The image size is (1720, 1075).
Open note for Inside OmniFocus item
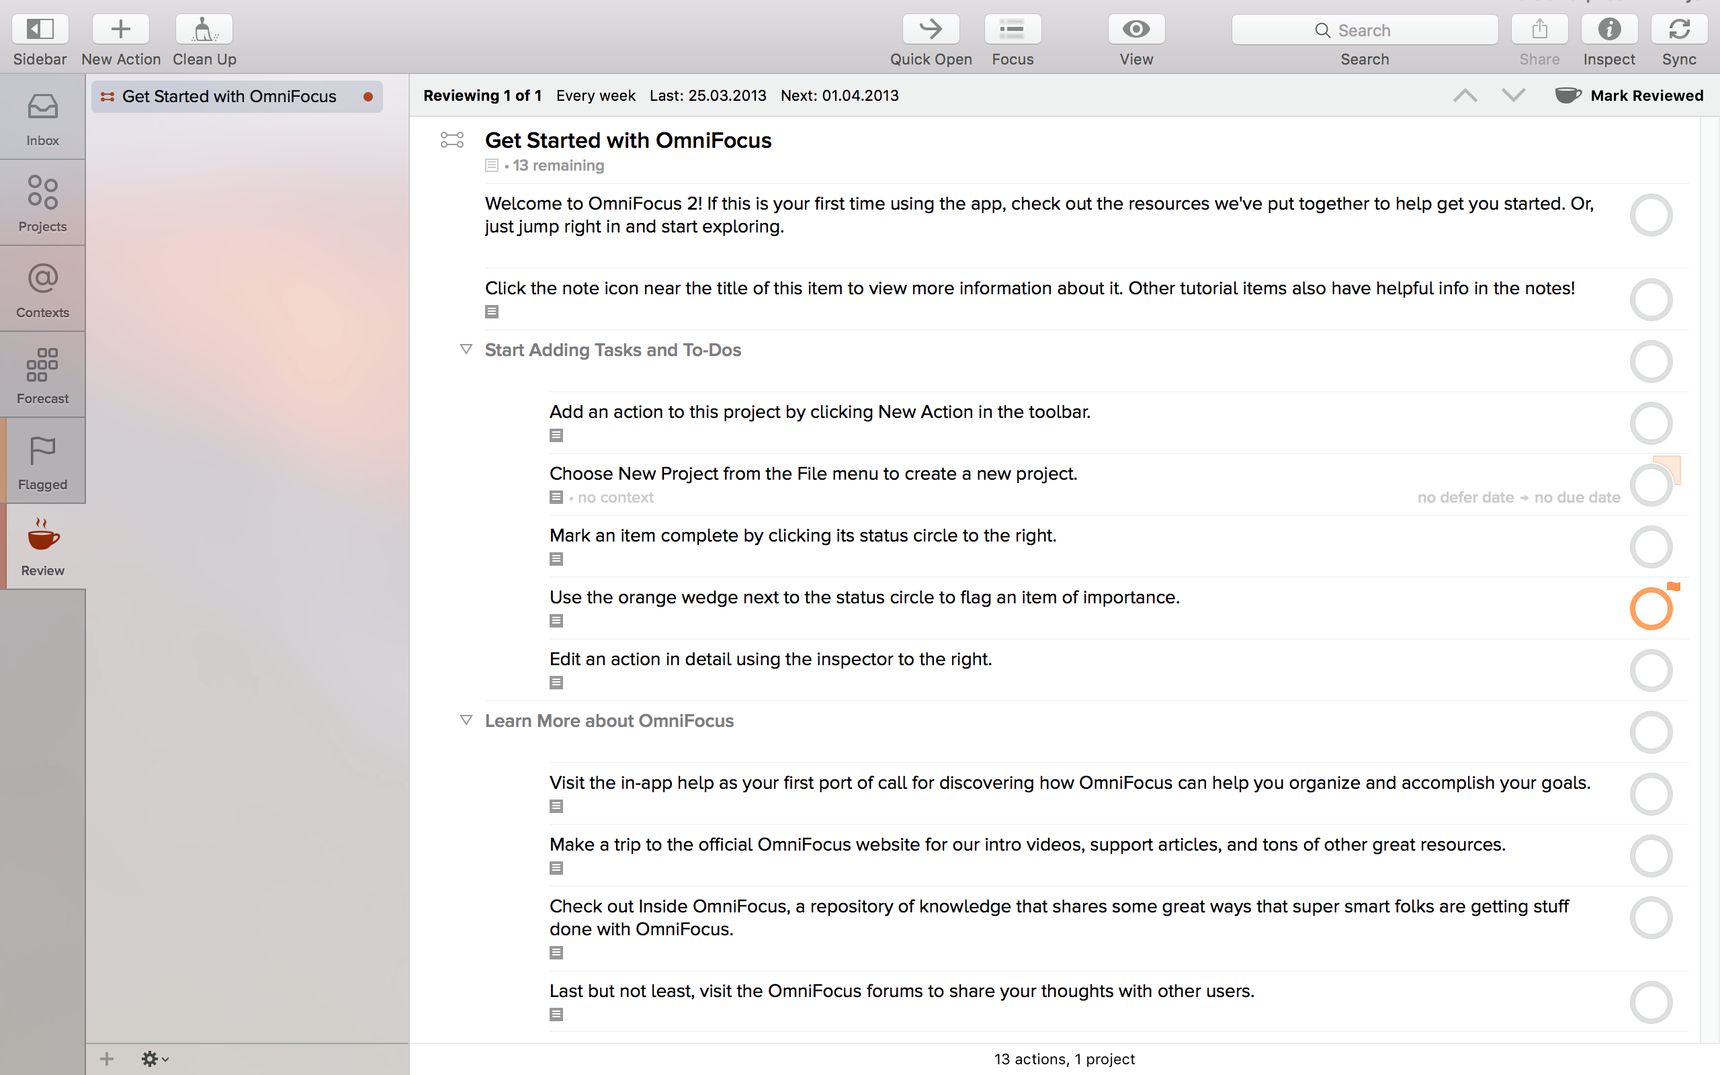point(556,953)
